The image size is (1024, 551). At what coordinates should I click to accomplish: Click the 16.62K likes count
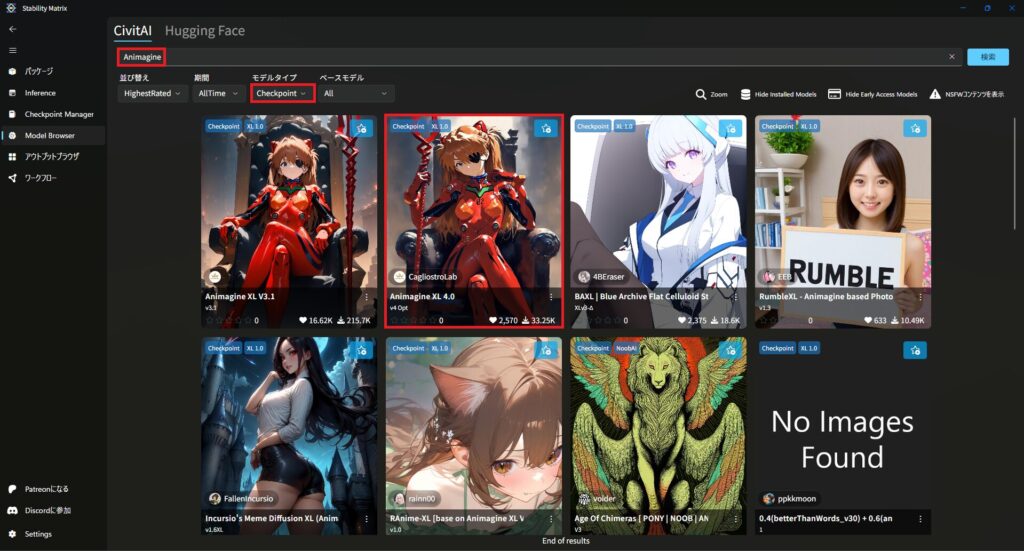click(315, 321)
